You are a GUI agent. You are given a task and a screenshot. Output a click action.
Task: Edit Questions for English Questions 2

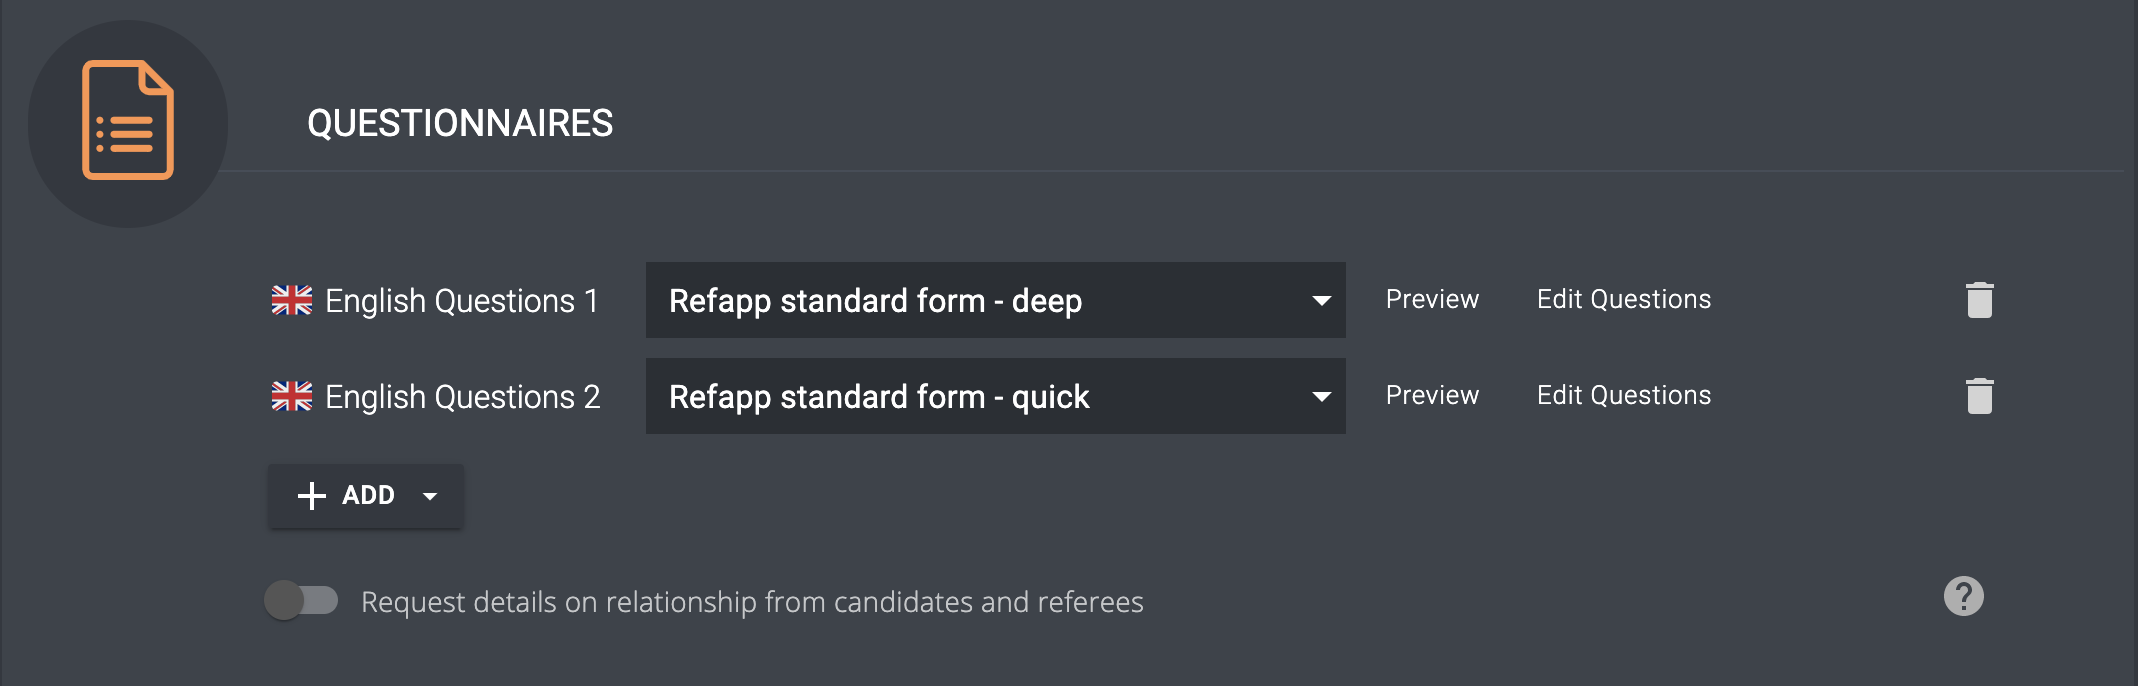click(1624, 395)
